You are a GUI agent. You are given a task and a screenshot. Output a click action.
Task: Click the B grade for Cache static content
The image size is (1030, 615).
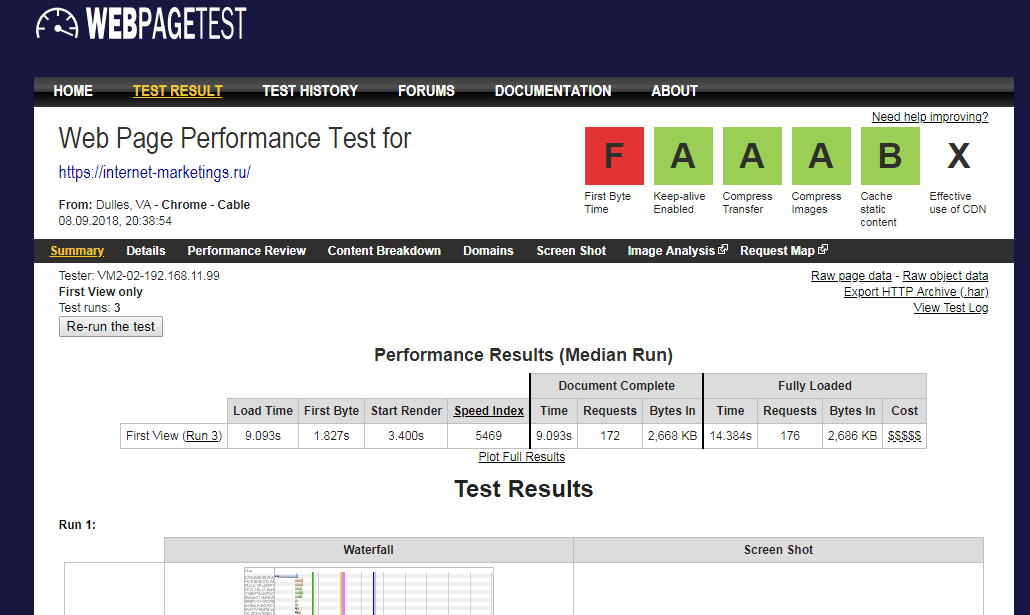click(x=890, y=156)
